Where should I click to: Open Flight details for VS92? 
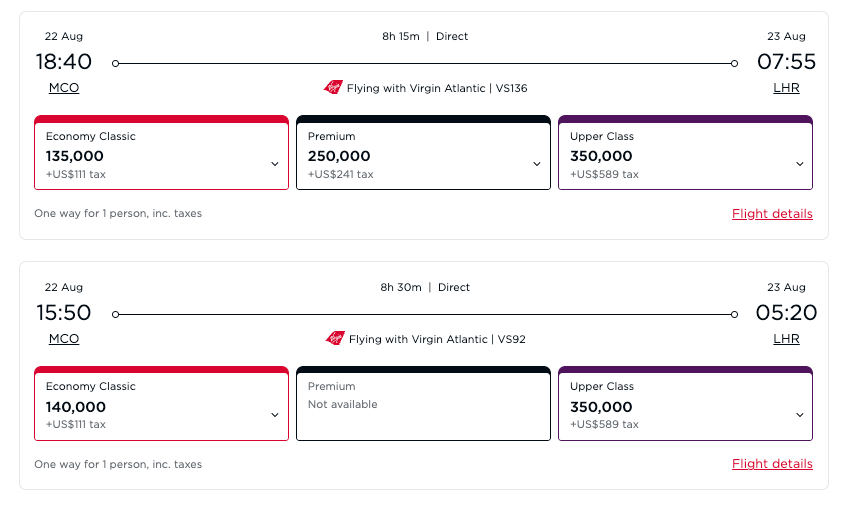(x=772, y=464)
